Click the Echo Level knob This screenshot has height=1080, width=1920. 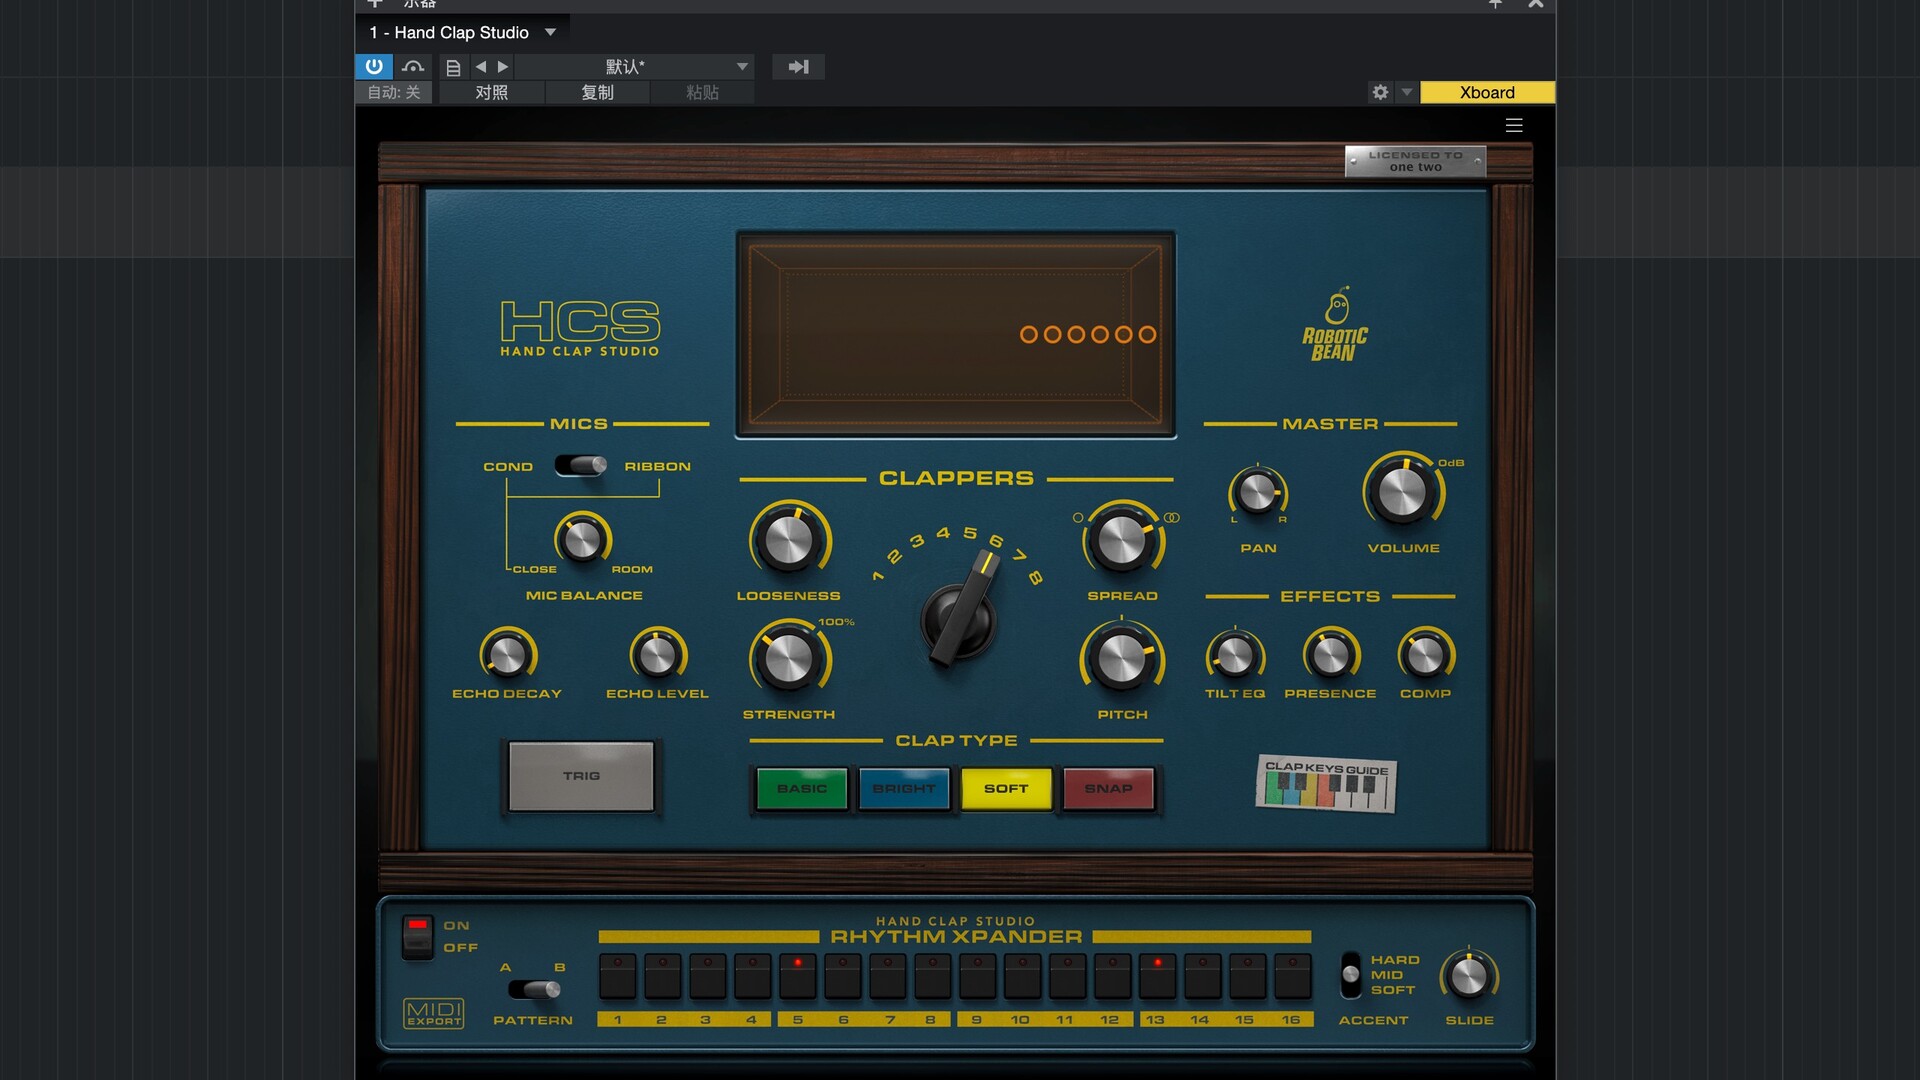click(x=657, y=655)
